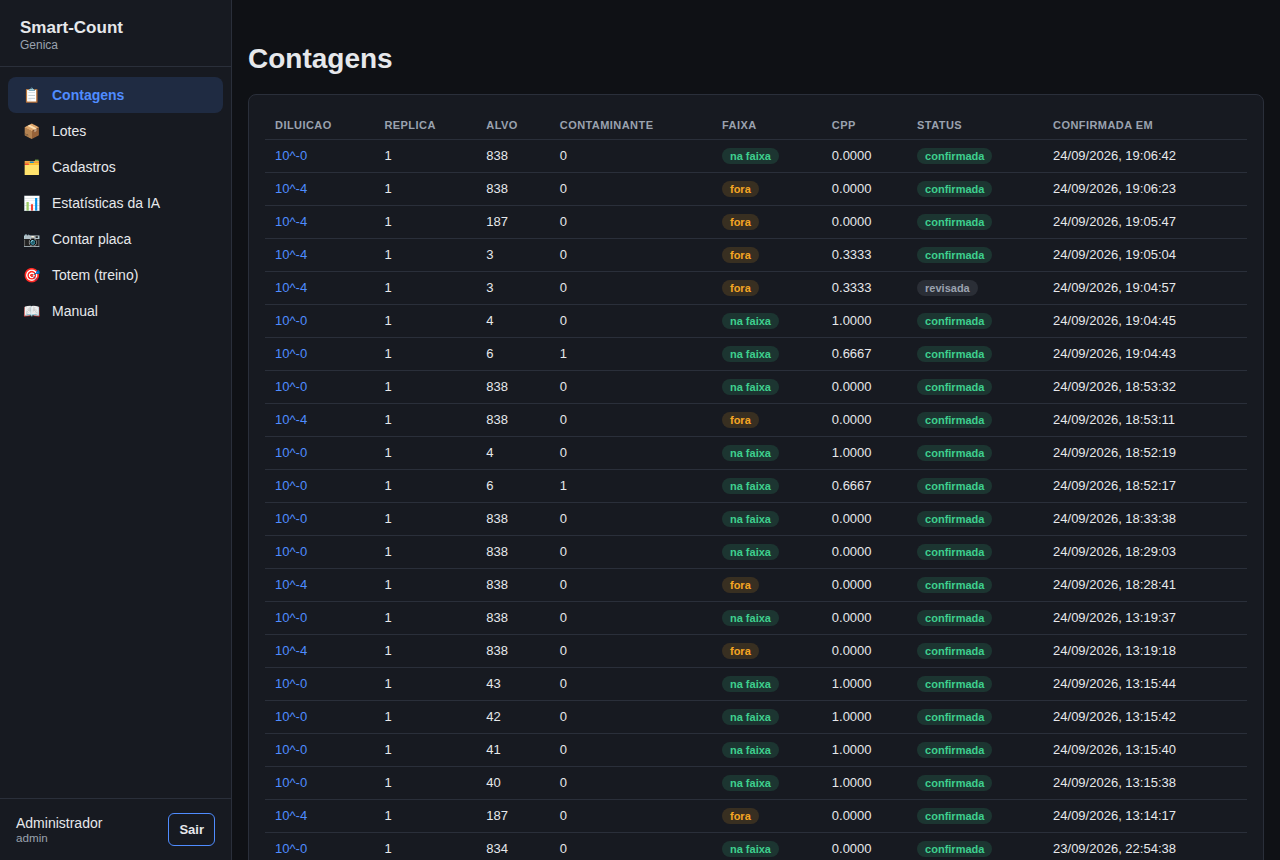Click the contaminante value in the 18:52:17 row
Viewport: 1280px width, 860px height.
click(x=563, y=486)
